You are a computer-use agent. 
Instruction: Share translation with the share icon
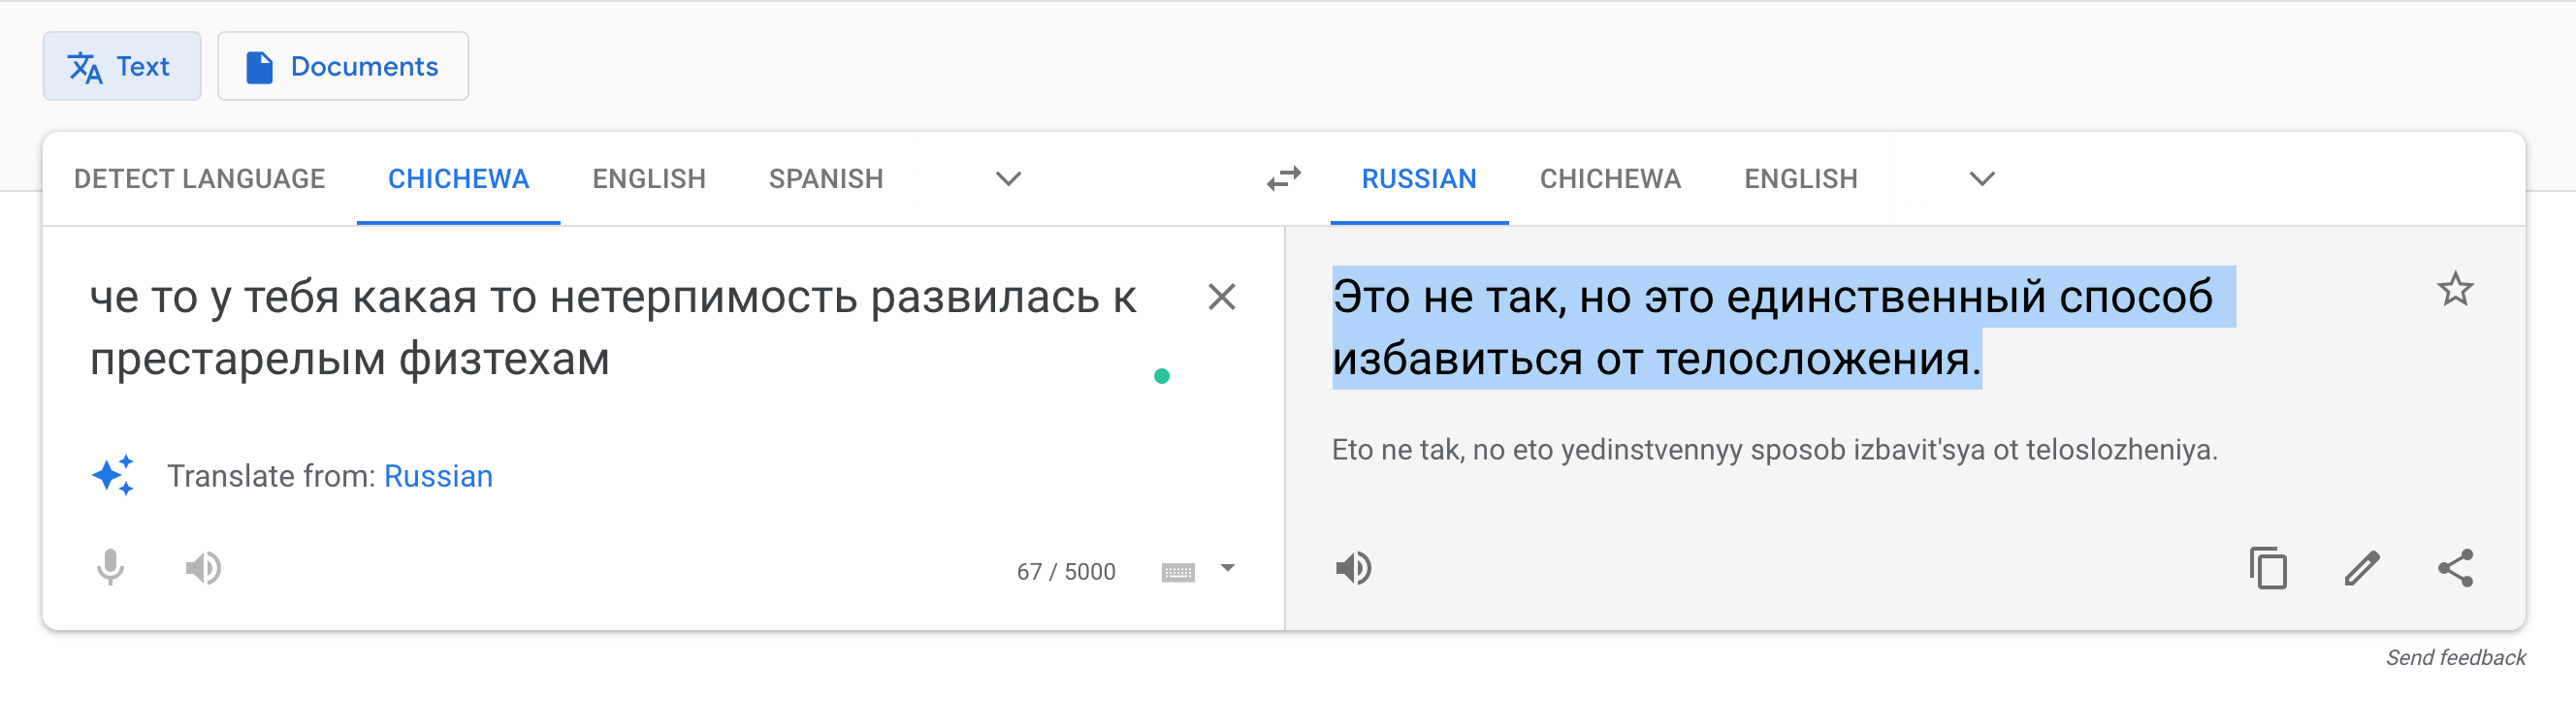2455,568
